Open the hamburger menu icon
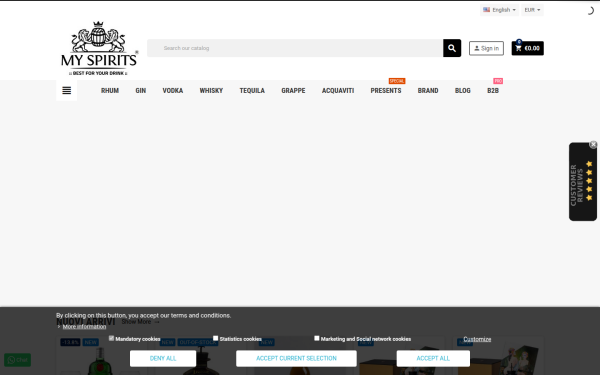This screenshot has width=600, height=375. [x=67, y=91]
